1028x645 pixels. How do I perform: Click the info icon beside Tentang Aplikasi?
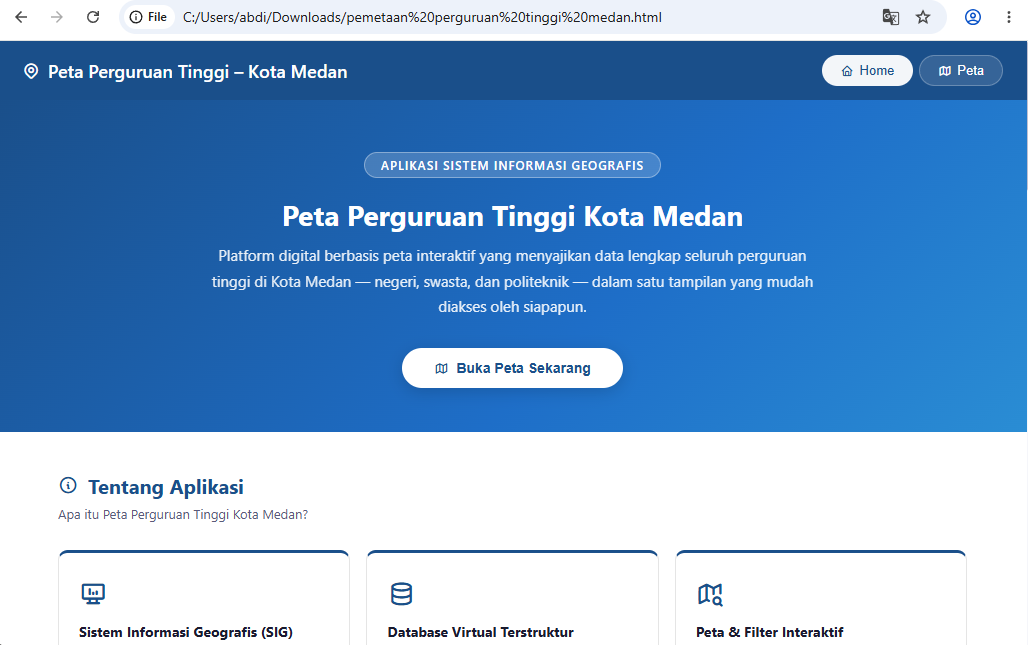click(68, 485)
